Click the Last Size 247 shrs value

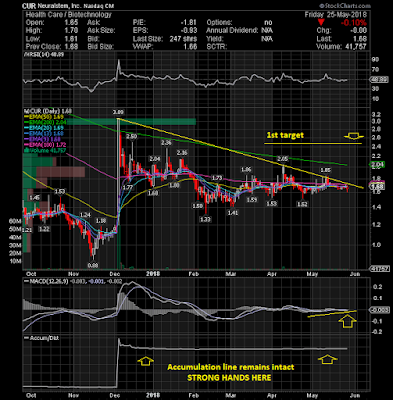pyautogui.click(x=183, y=39)
